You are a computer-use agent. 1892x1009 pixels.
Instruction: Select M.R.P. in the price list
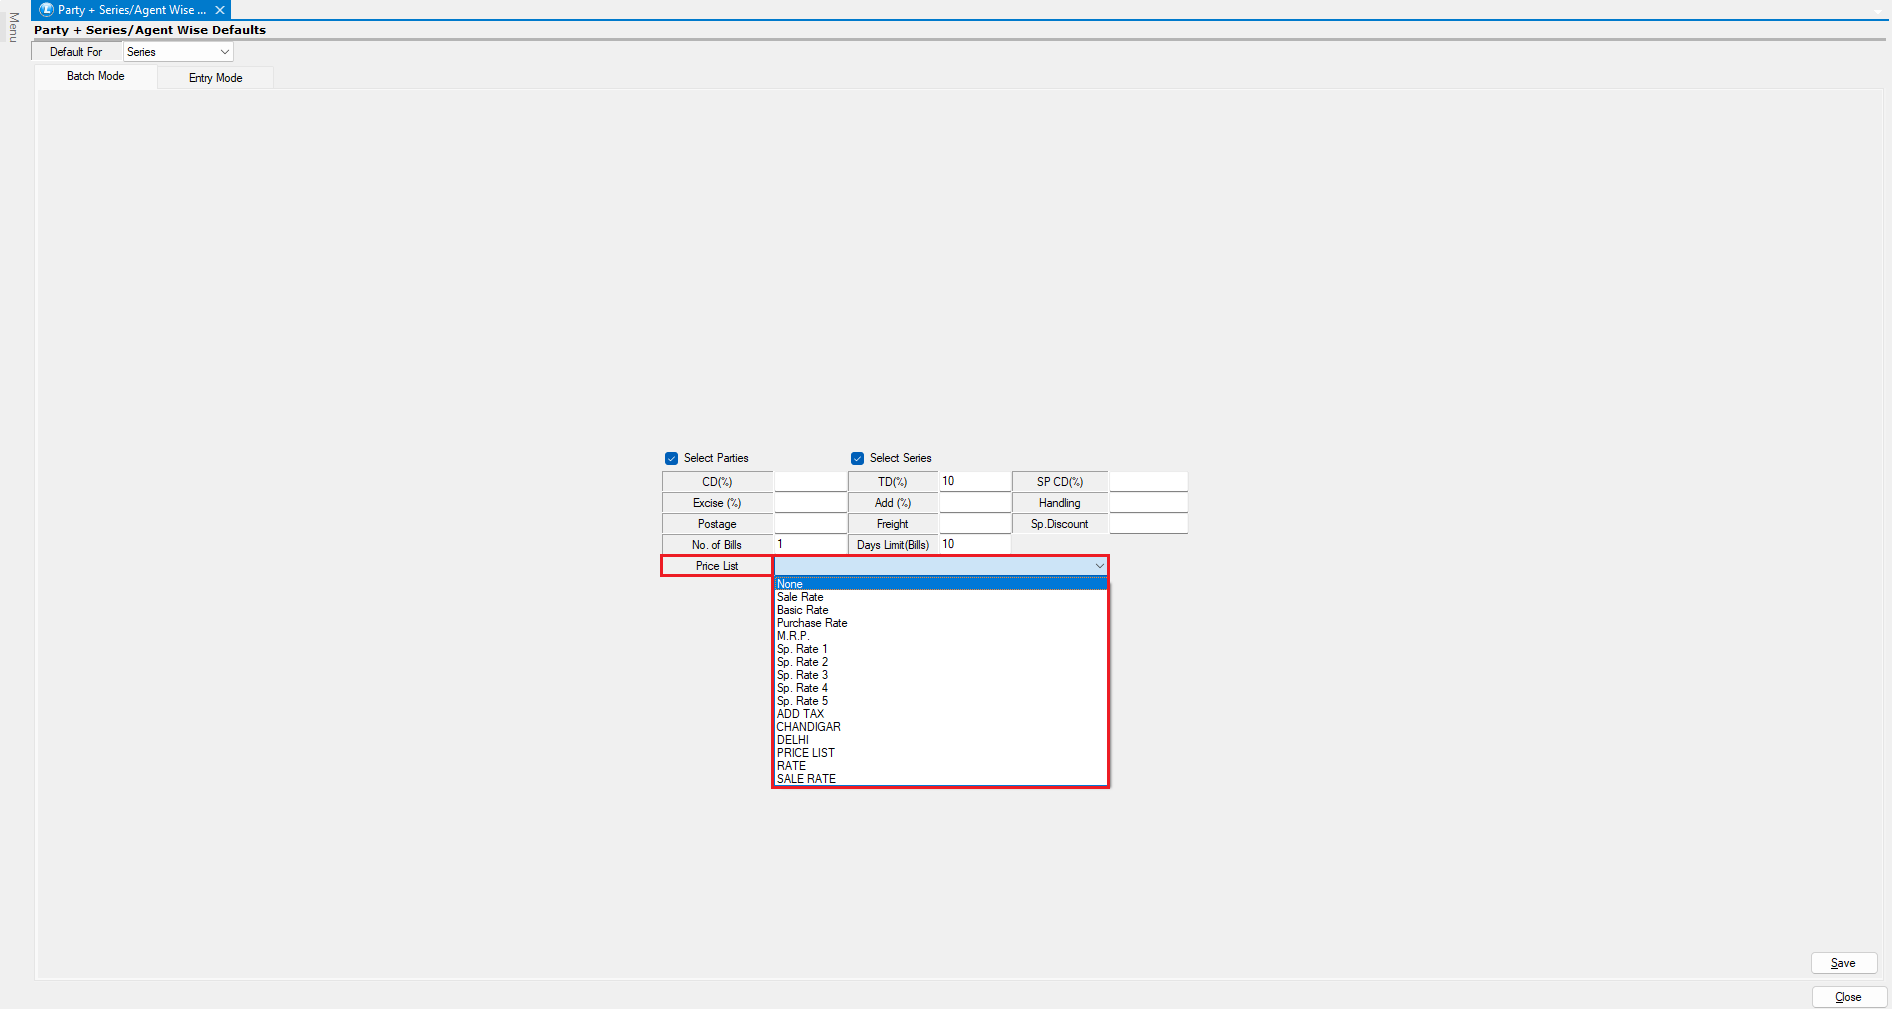click(x=793, y=636)
